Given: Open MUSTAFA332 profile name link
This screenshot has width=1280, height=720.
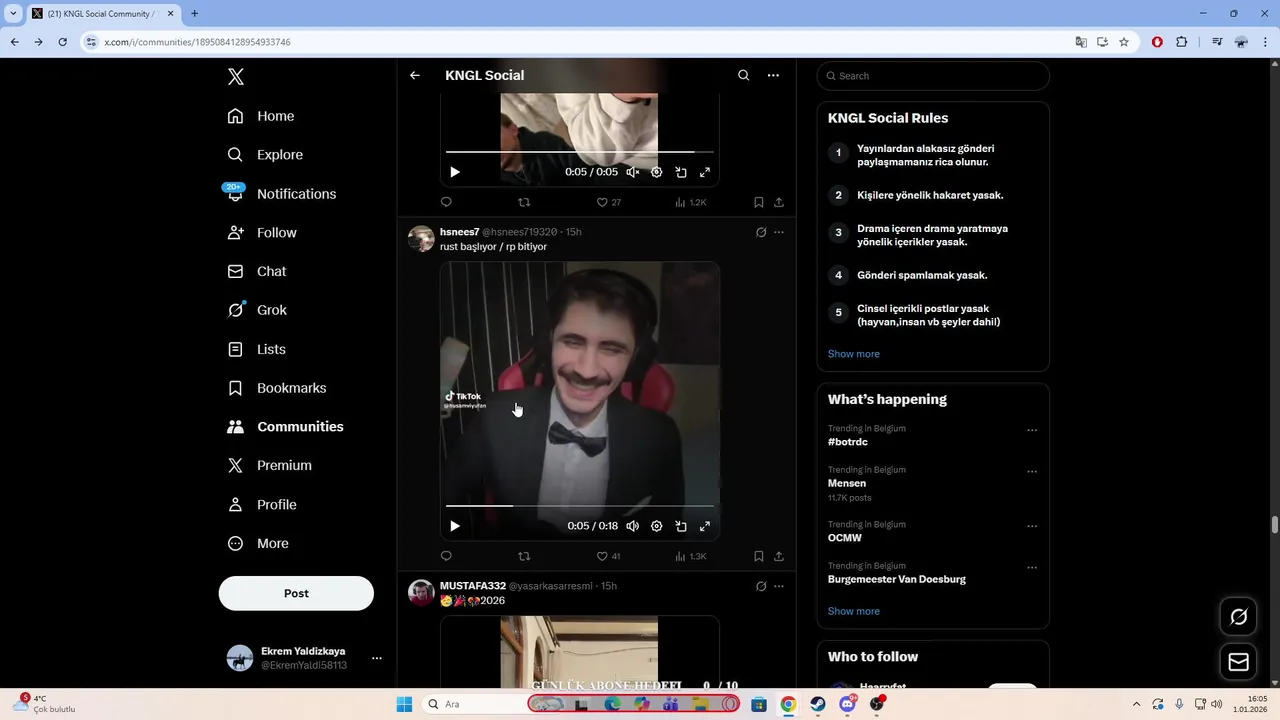Looking at the screenshot, I should tap(473, 586).
